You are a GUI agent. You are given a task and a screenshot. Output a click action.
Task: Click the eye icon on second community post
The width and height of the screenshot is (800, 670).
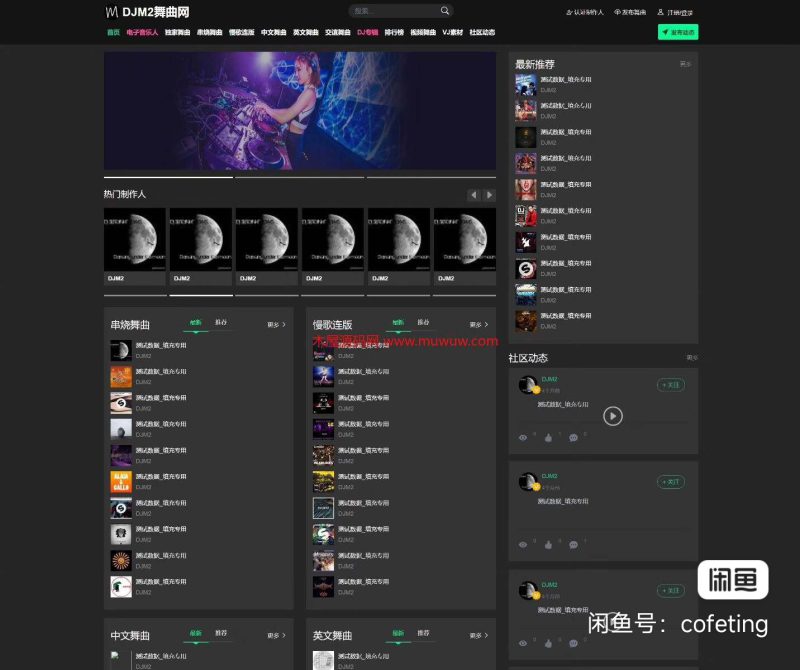[523, 545]
